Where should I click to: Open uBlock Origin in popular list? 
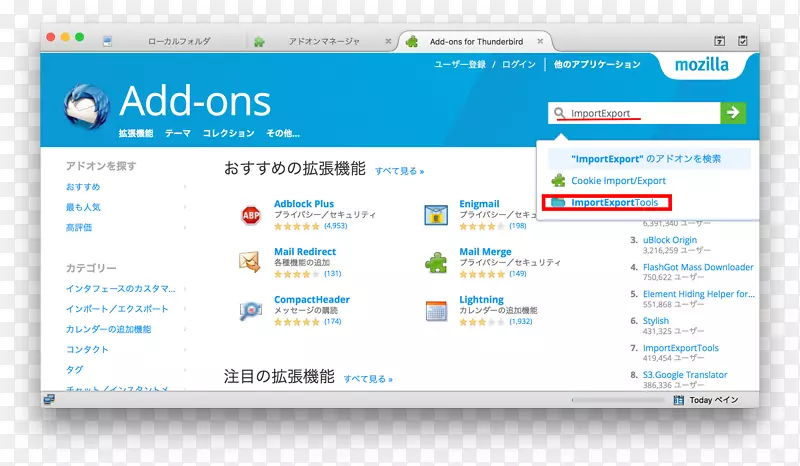pyautogui.click(x=669, y=240)
